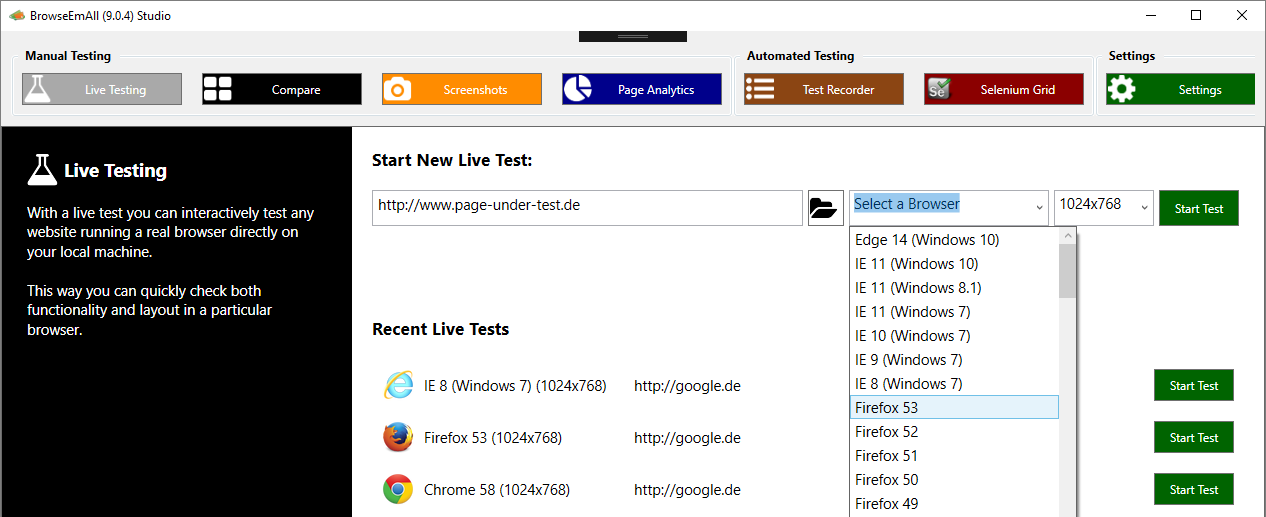Image resolution: width=1266 pixels, height=517 pixels.
Task: Start the recent Firefox 53 test
Action: click(1194, 437)
